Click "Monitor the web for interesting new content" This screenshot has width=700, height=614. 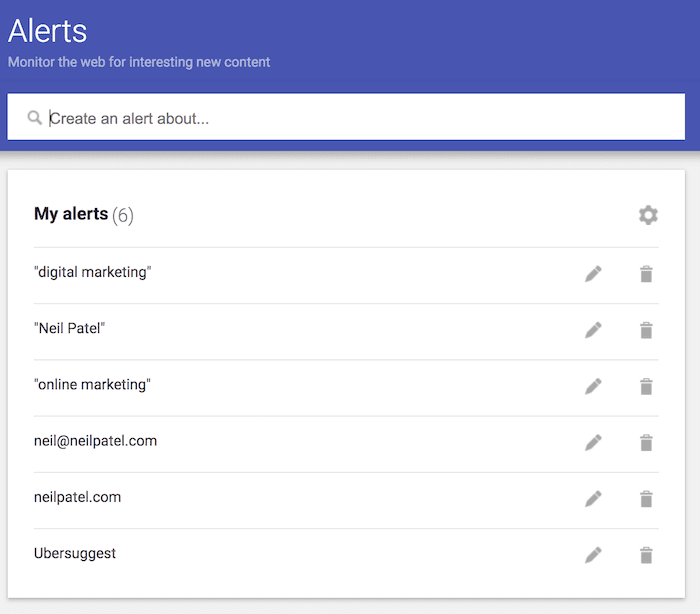point(139,62)
